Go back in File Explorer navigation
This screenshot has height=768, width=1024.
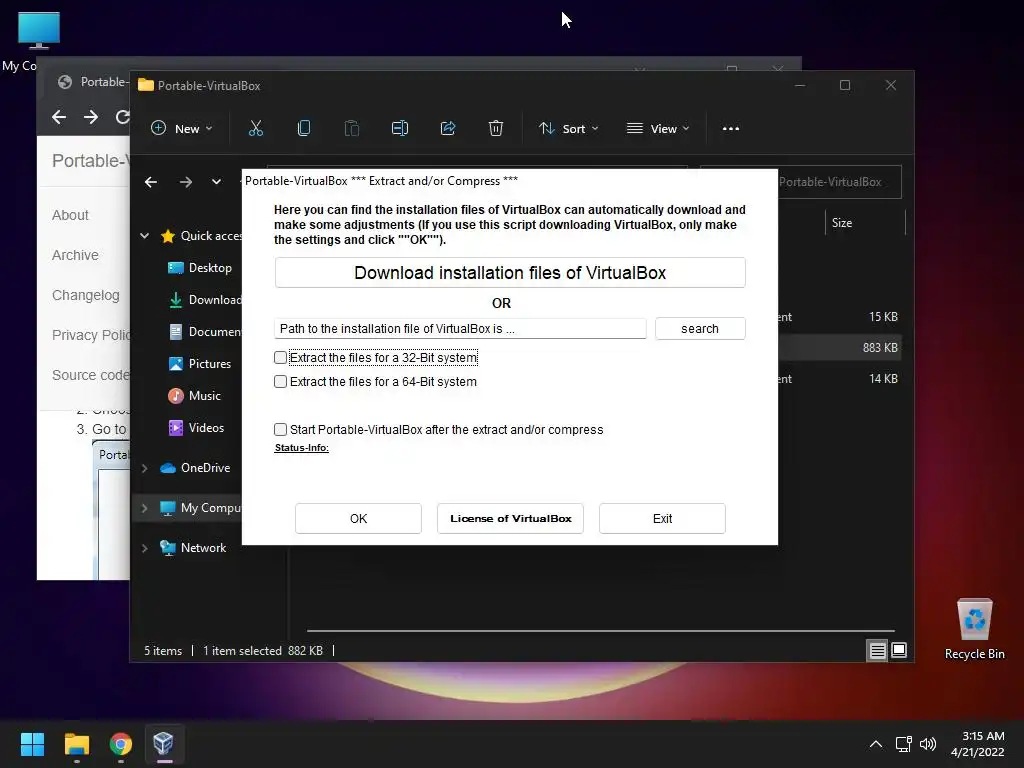151,182
